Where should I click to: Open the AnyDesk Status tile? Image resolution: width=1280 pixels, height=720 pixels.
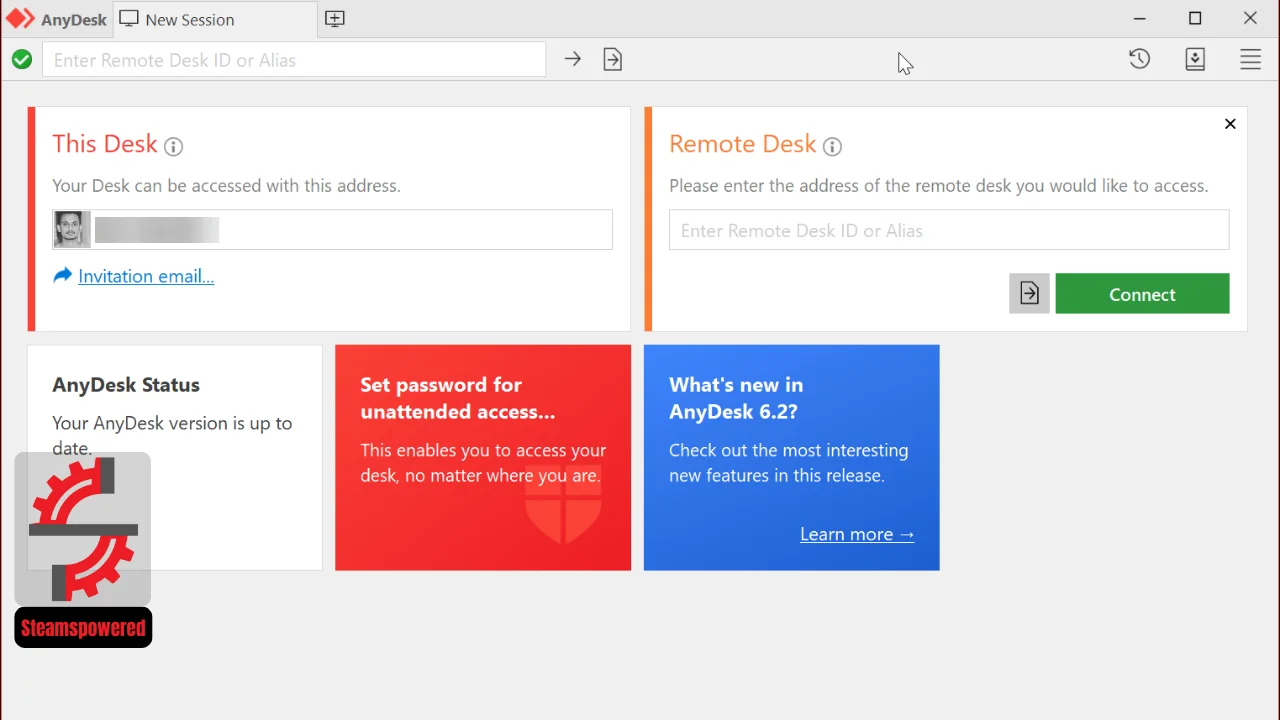click(x=175, y=458)
